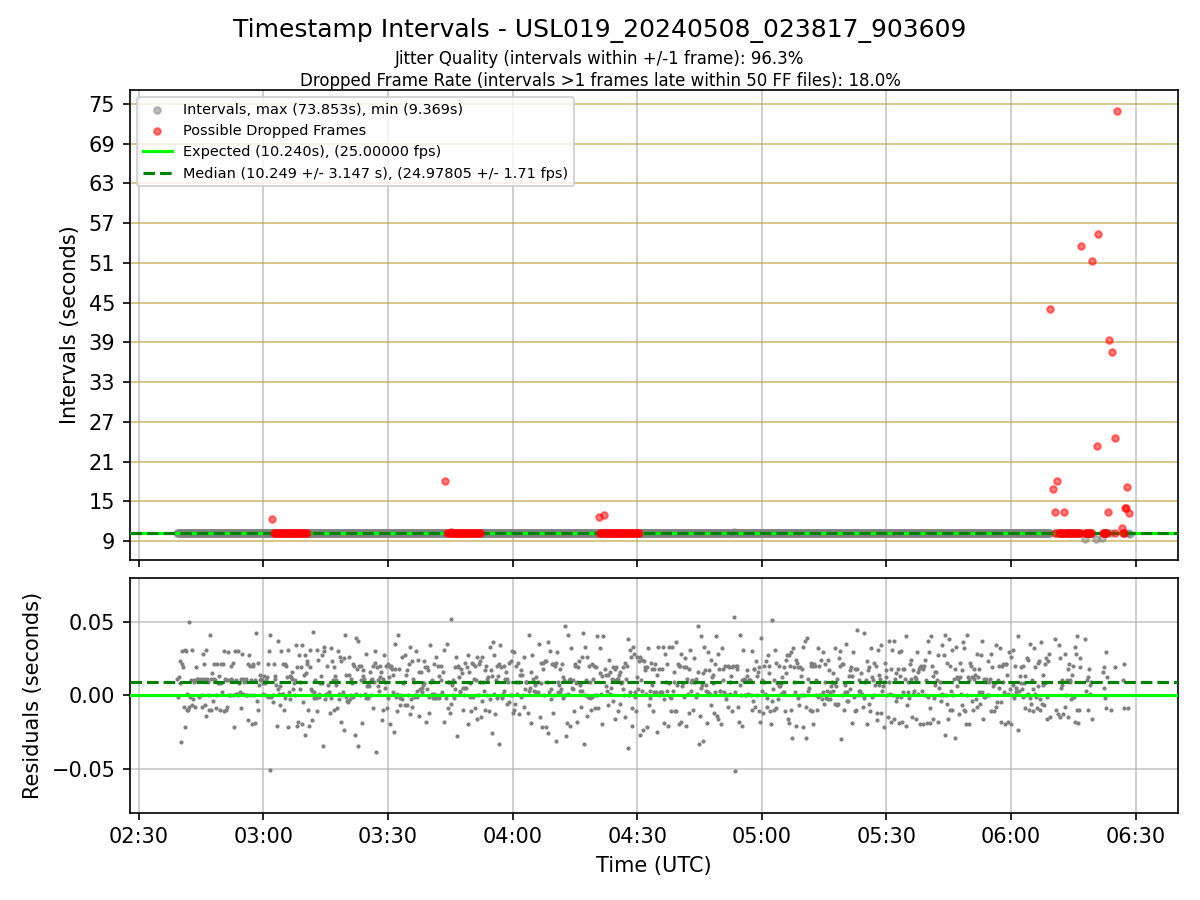
Task: Click y-axis tick label "69"
Action: pyautogui.click(x=103, y=144)
